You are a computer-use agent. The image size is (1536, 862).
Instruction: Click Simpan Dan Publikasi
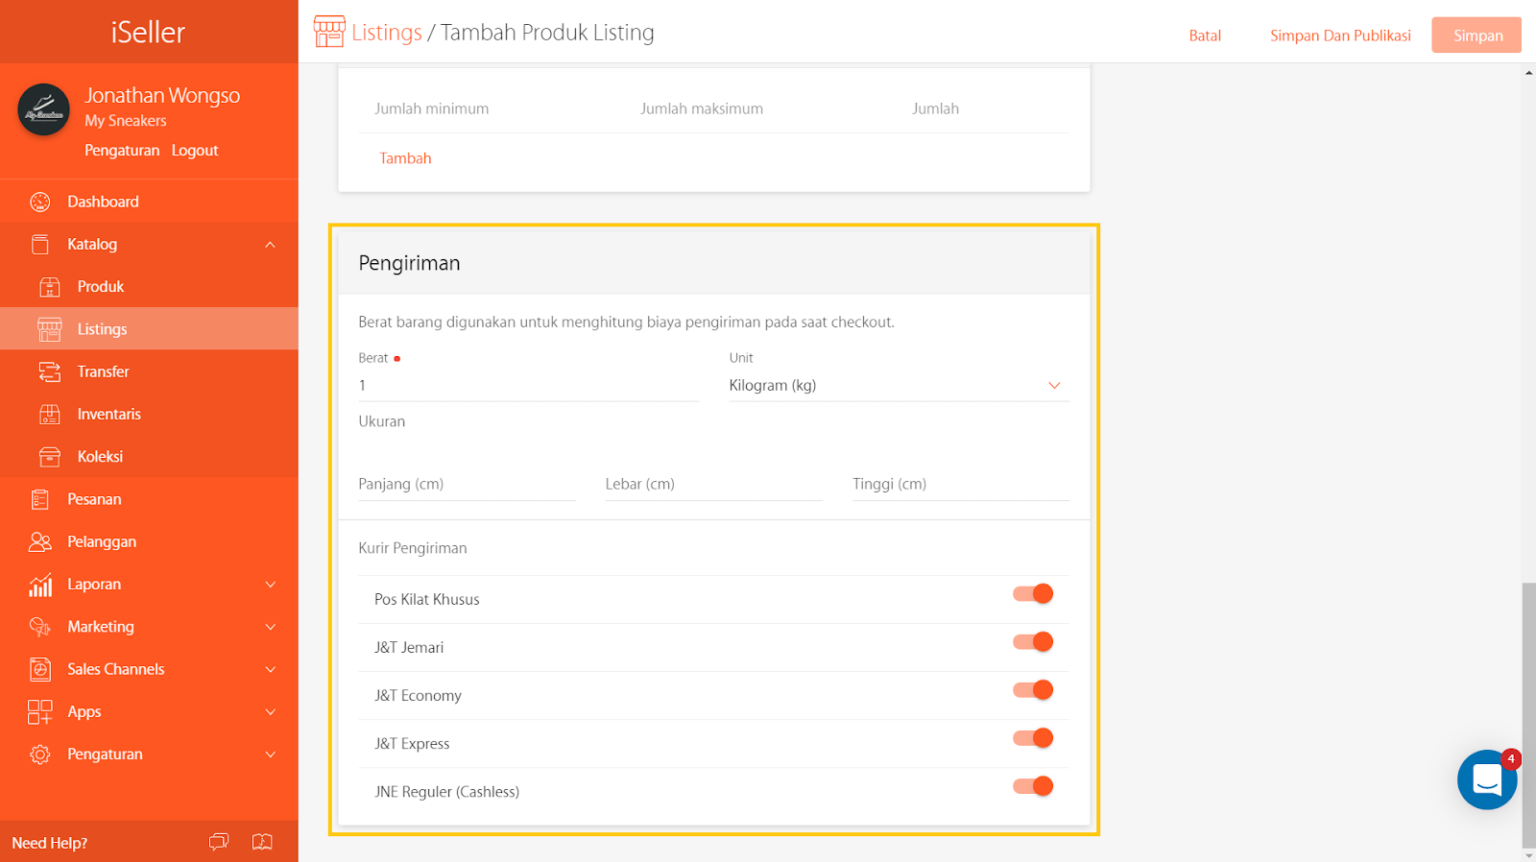(x=1340, y=34)
